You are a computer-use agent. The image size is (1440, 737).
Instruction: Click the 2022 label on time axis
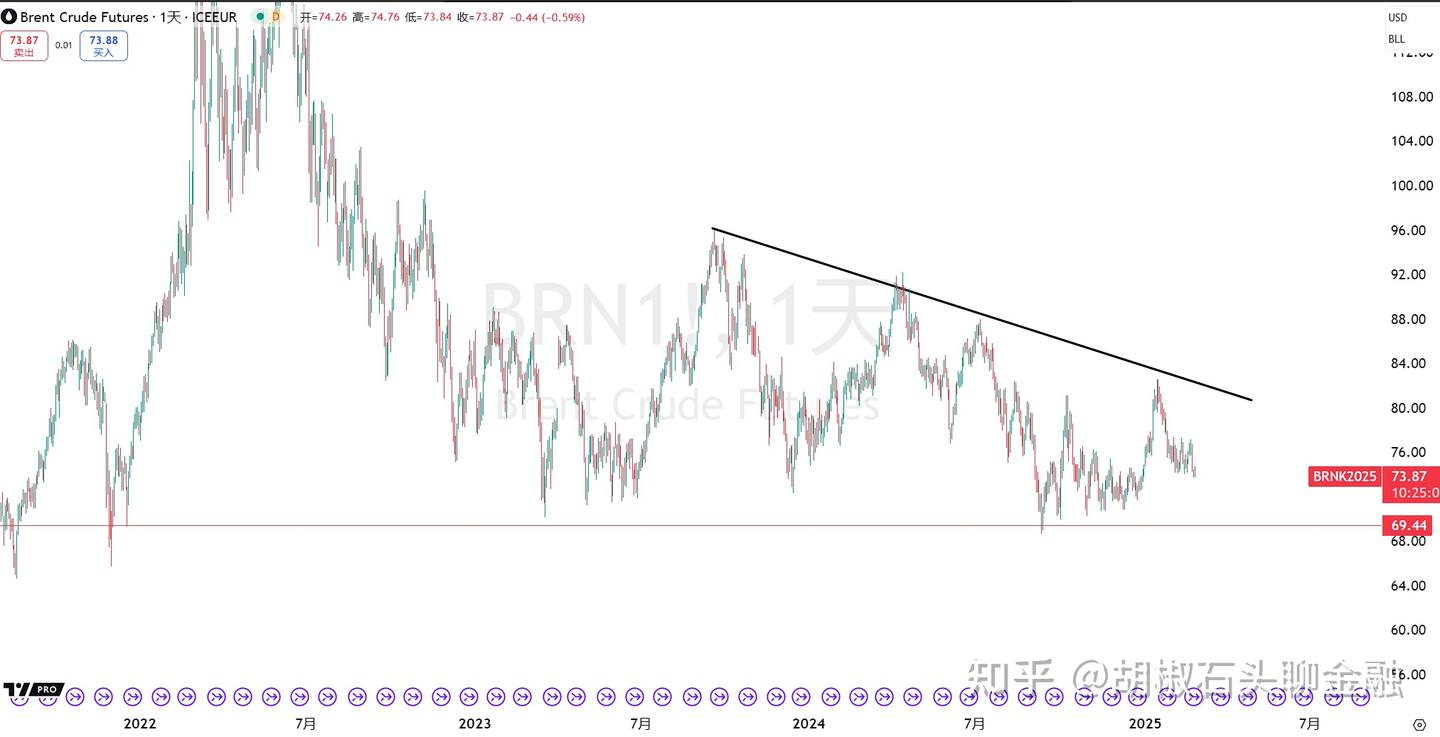click(x=139, y=723)
